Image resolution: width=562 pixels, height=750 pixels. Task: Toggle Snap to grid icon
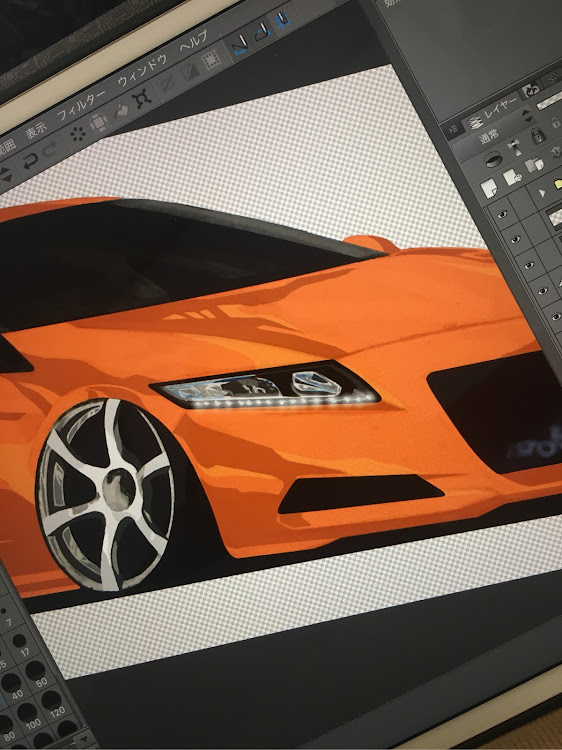click(x=283, y=21)
